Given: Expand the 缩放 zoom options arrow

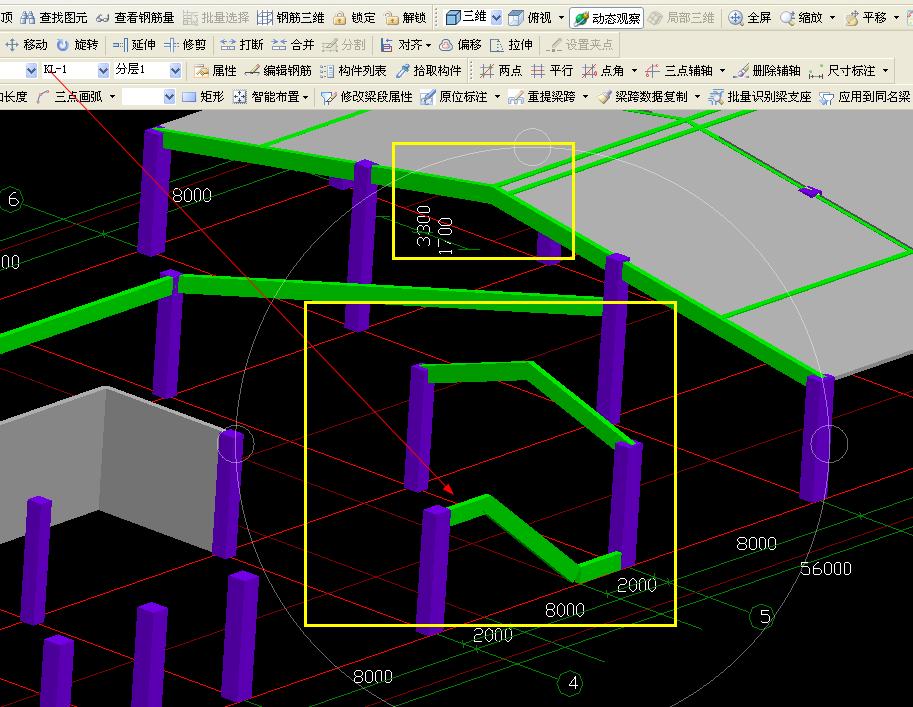Looking at the screenshot, I should click(832, 18).
